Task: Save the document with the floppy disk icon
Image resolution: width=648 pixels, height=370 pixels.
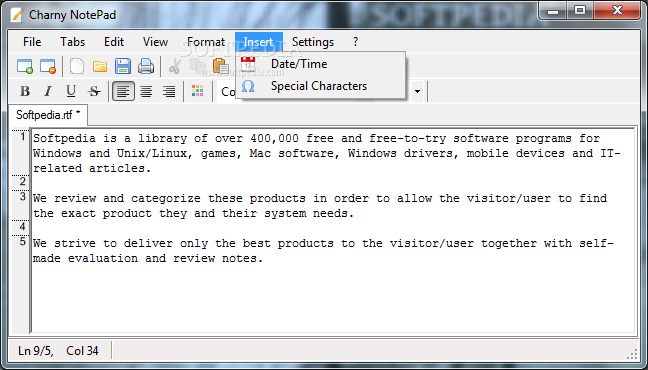Action: pyautogui.click(x=123, y=66)
